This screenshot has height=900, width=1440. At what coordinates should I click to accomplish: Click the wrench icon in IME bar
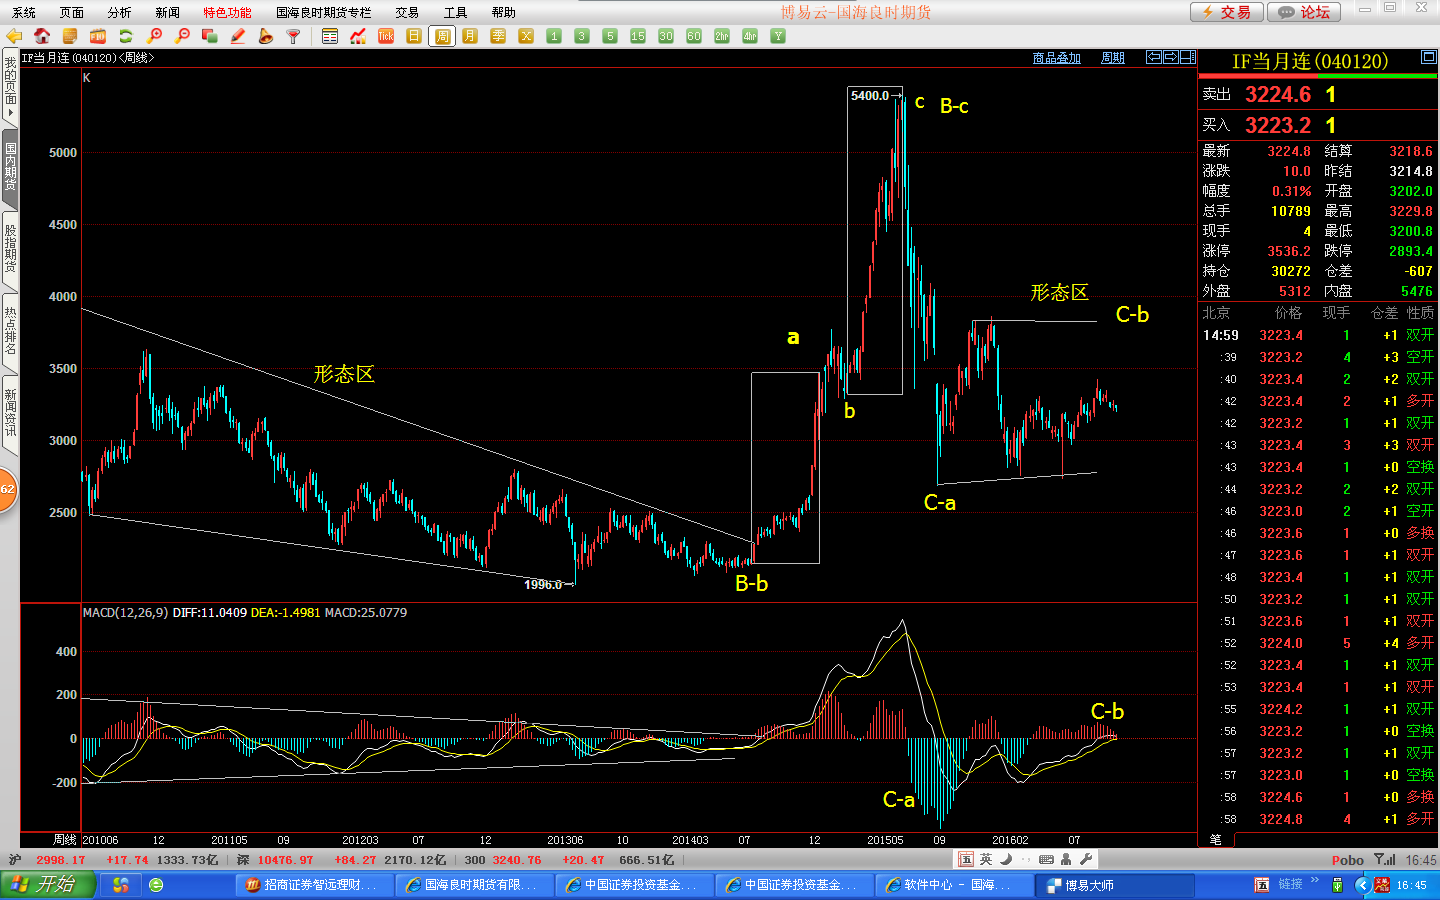pyautogui.click(x=1086, y=859)
